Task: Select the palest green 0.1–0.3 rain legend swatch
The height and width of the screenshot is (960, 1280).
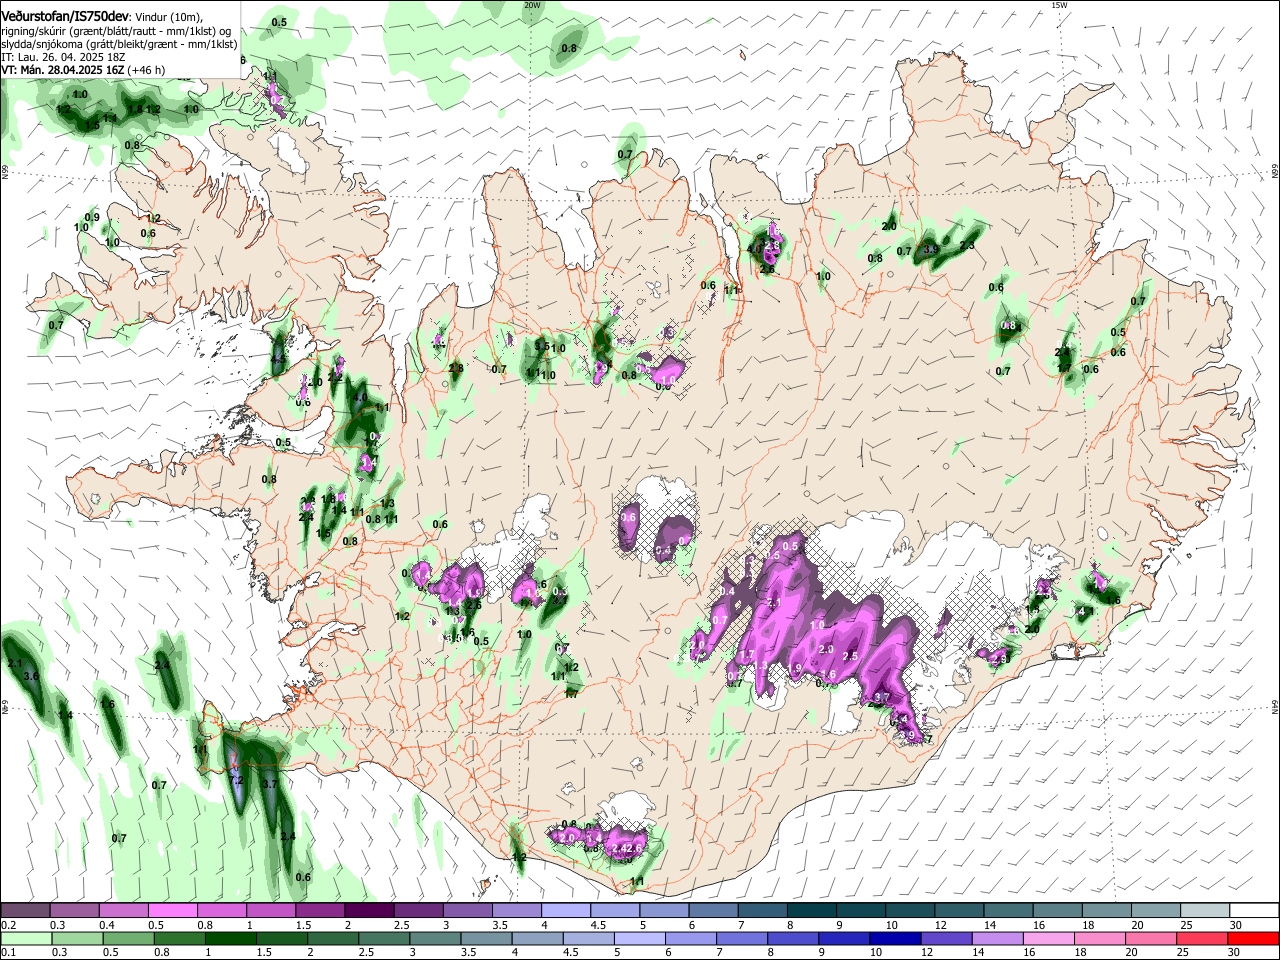Action: 26,938
